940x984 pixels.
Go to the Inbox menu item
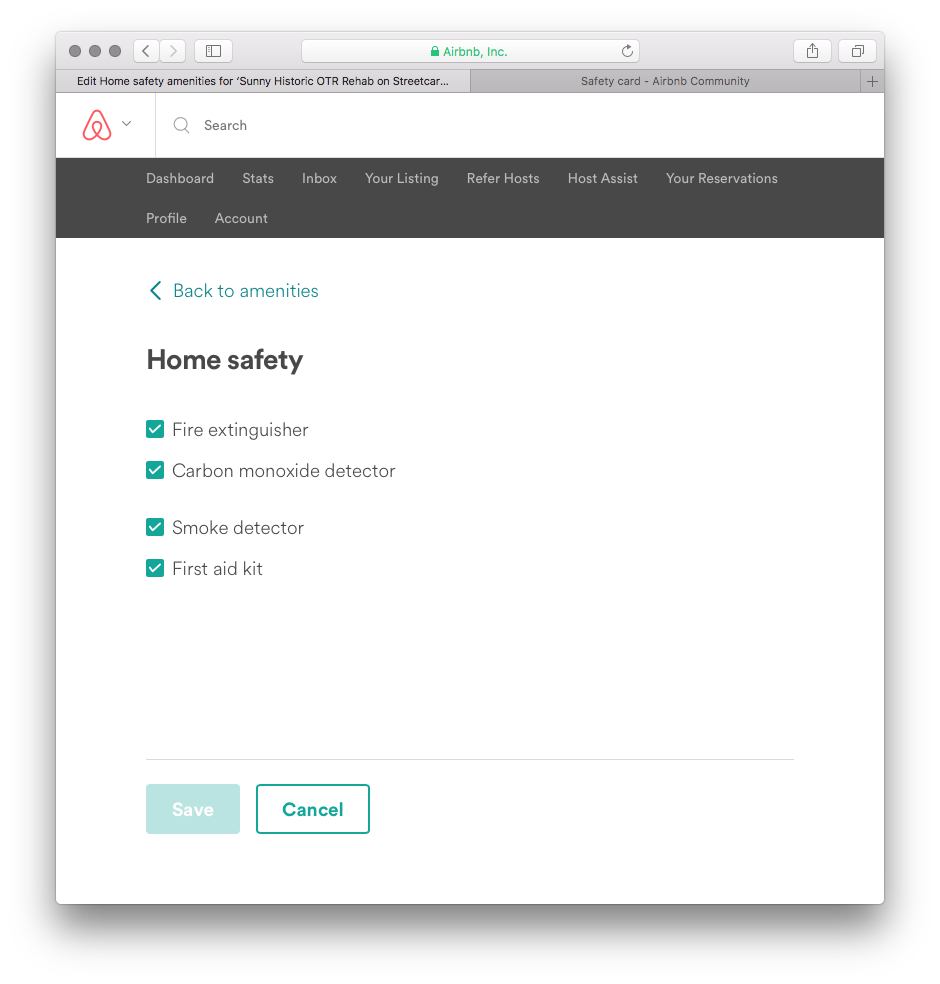click(319, 178)
